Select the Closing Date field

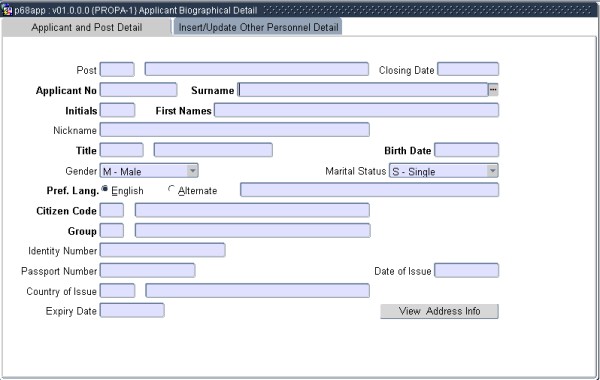point(468,69)
